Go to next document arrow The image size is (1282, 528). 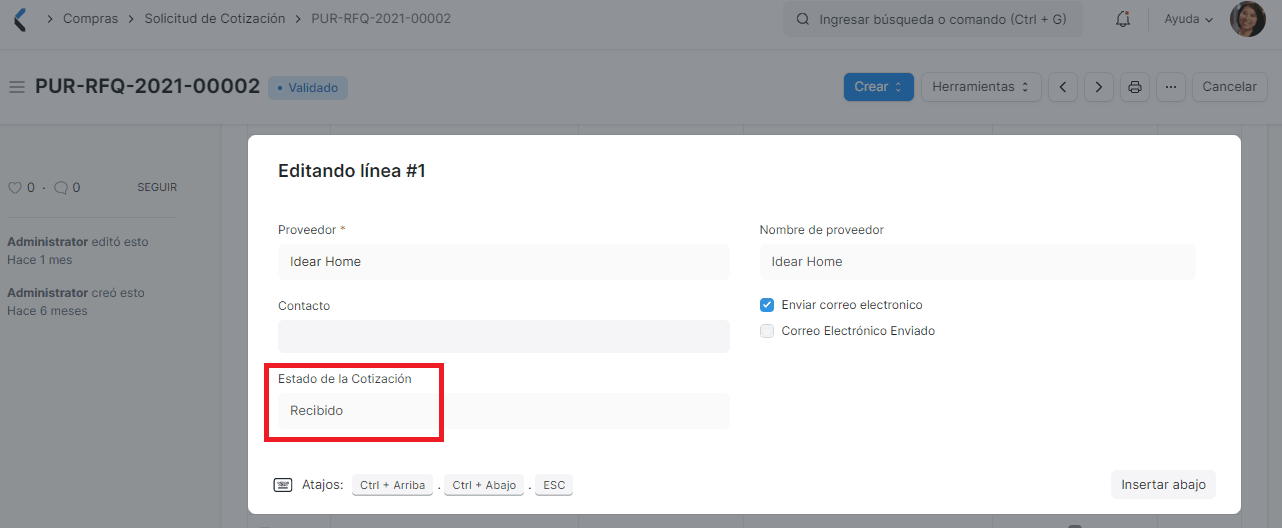coord(1099,87)
